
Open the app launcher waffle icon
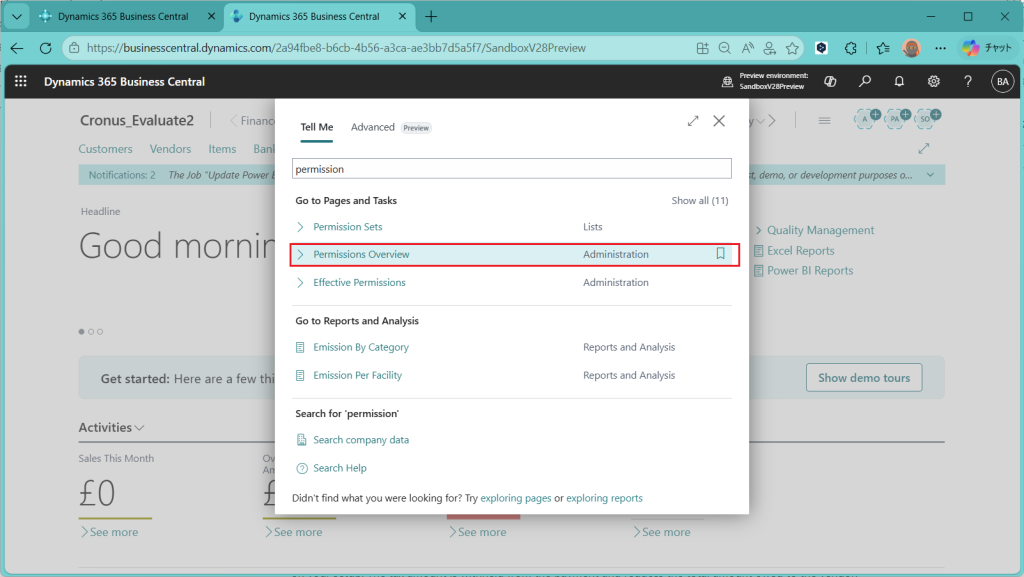pyautogui.click(x=21, y=82)
